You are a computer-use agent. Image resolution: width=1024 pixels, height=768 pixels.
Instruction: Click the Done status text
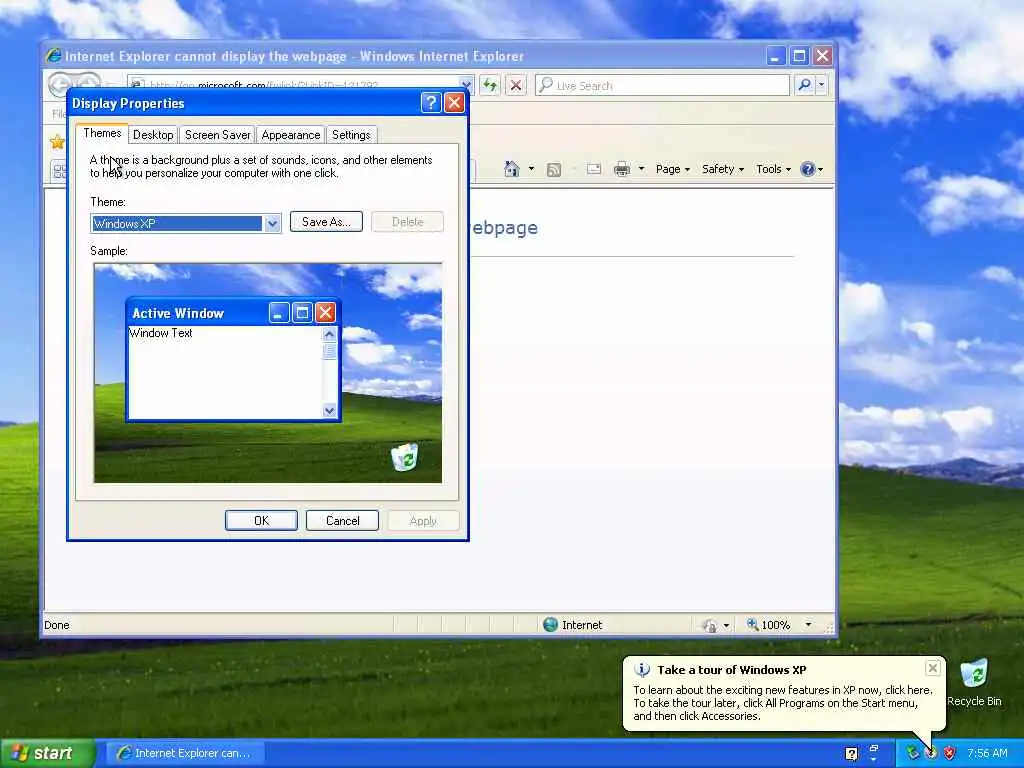pos(56,625)
